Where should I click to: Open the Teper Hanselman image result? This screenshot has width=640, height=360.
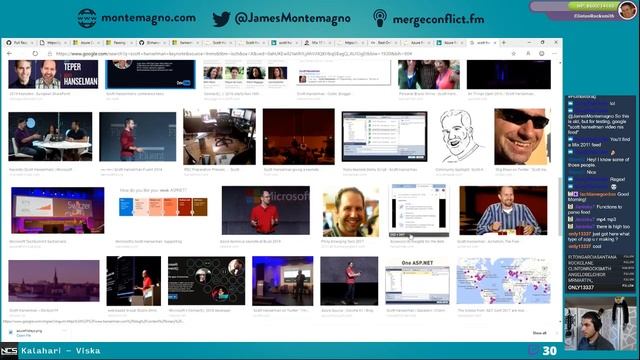pyautogui.click(x=53, y=74)
